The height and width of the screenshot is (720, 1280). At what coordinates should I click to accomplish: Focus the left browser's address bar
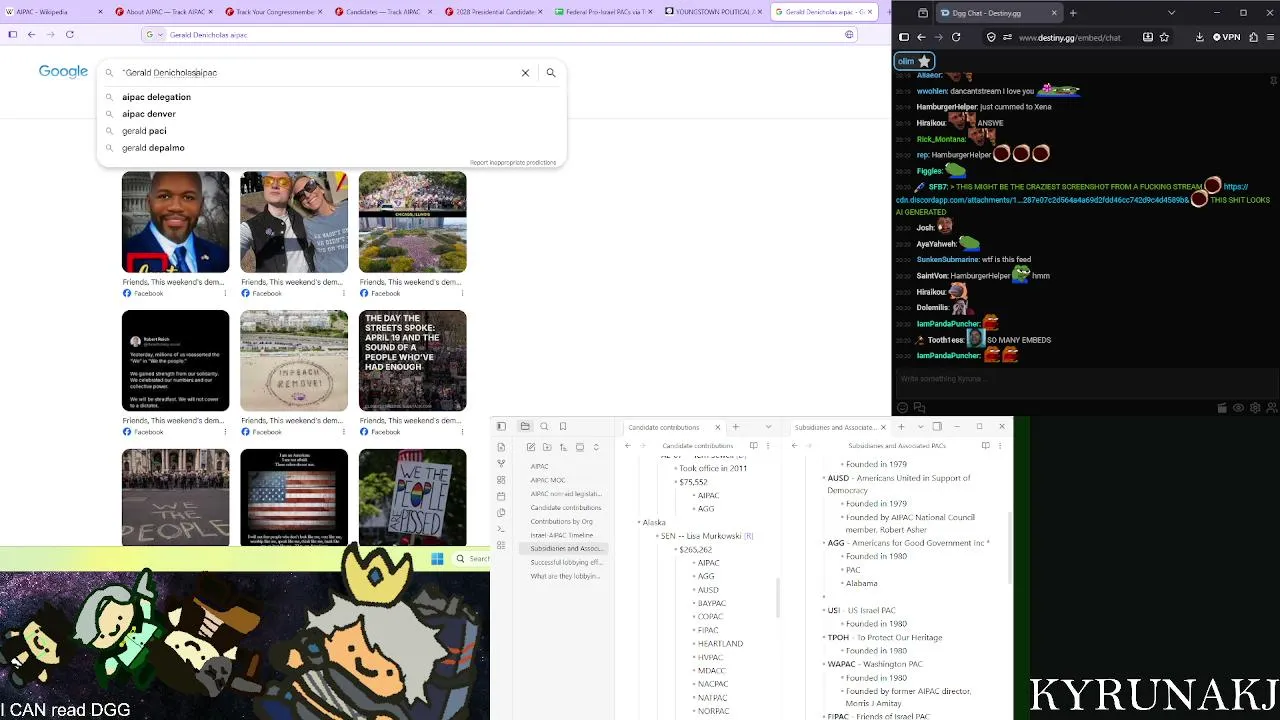500,35
